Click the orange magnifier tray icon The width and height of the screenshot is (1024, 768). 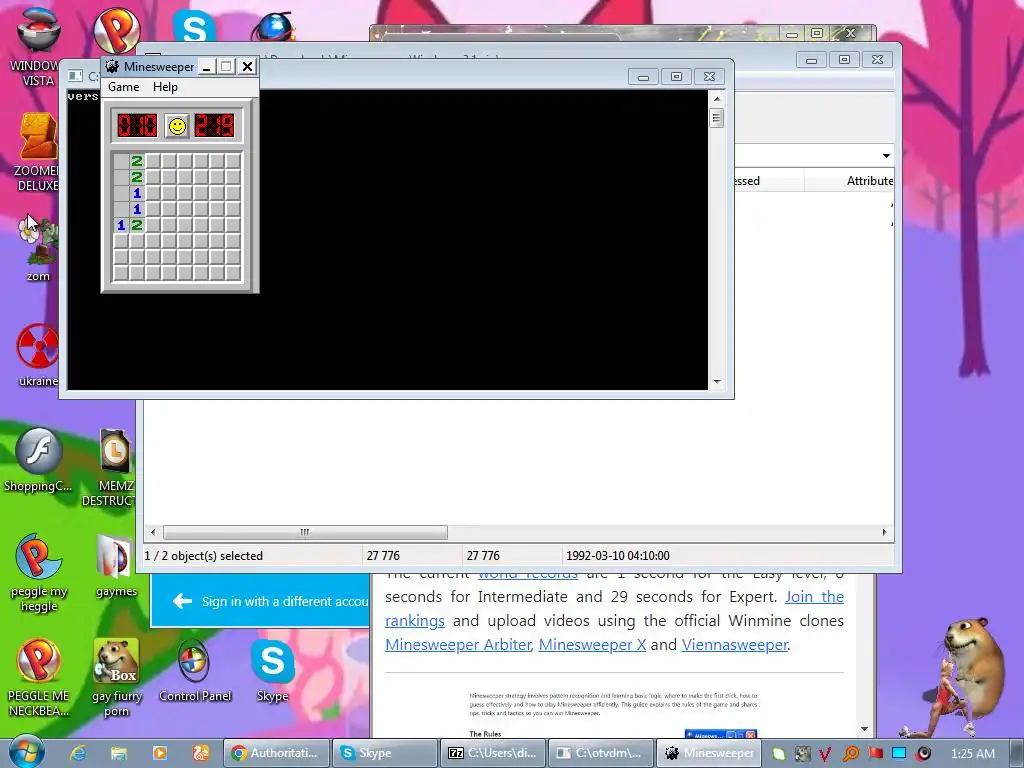850,754
